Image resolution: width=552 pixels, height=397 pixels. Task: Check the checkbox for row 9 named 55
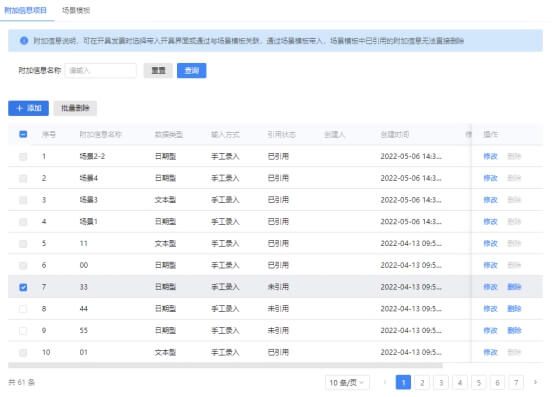(x=23, y=331)
